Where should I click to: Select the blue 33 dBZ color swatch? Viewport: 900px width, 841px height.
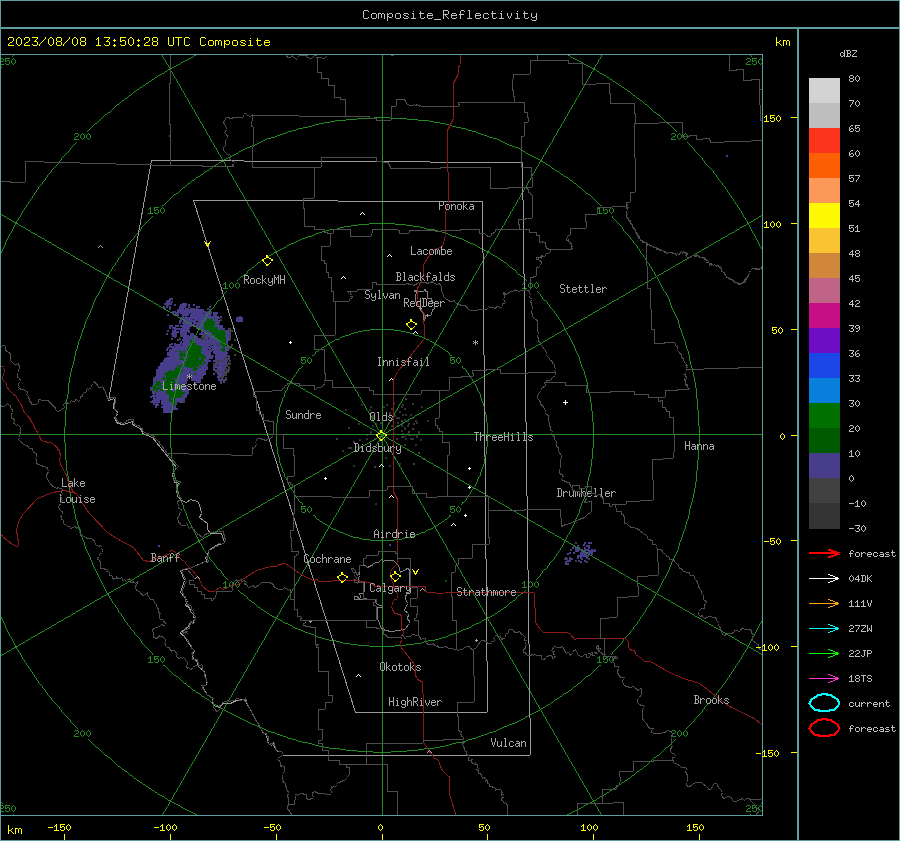click(x=824, y=366)
